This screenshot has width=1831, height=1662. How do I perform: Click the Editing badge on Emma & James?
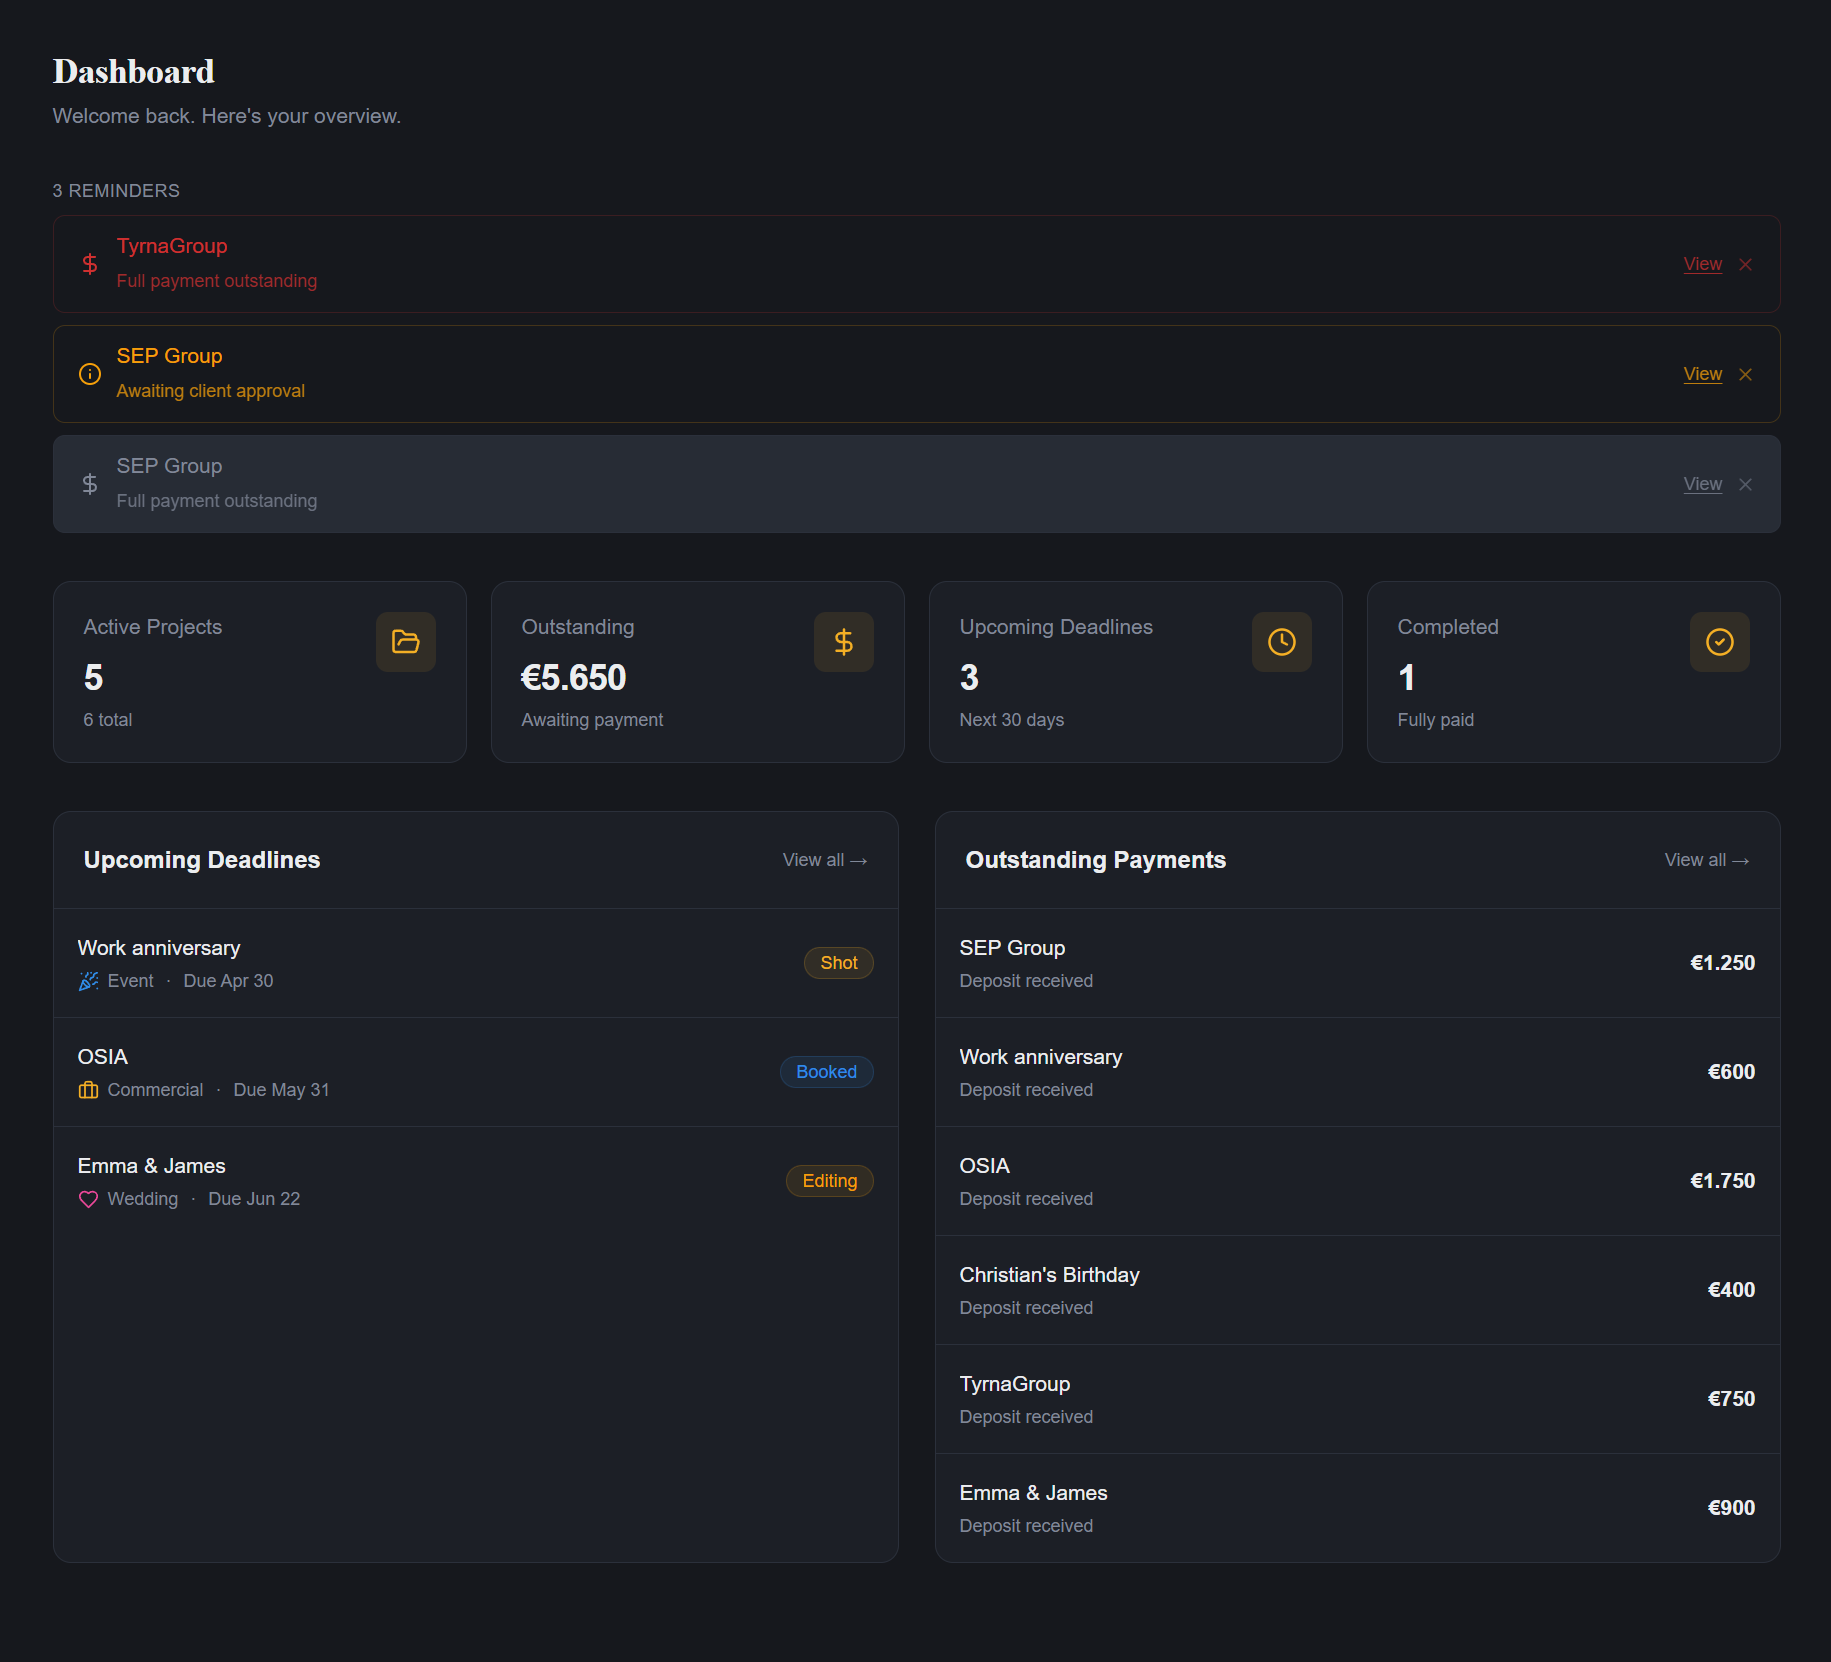click(829, 1180)
